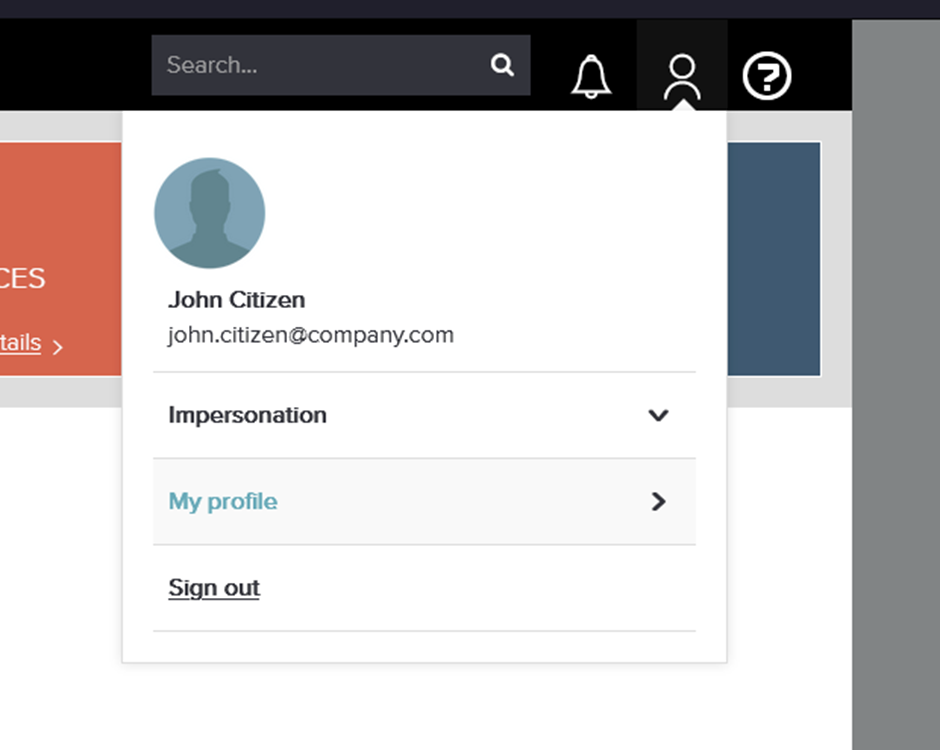Click the john.citizen@company.com email address
The width and height of the screenshot is (940, 750).
(x=311, y=335)
